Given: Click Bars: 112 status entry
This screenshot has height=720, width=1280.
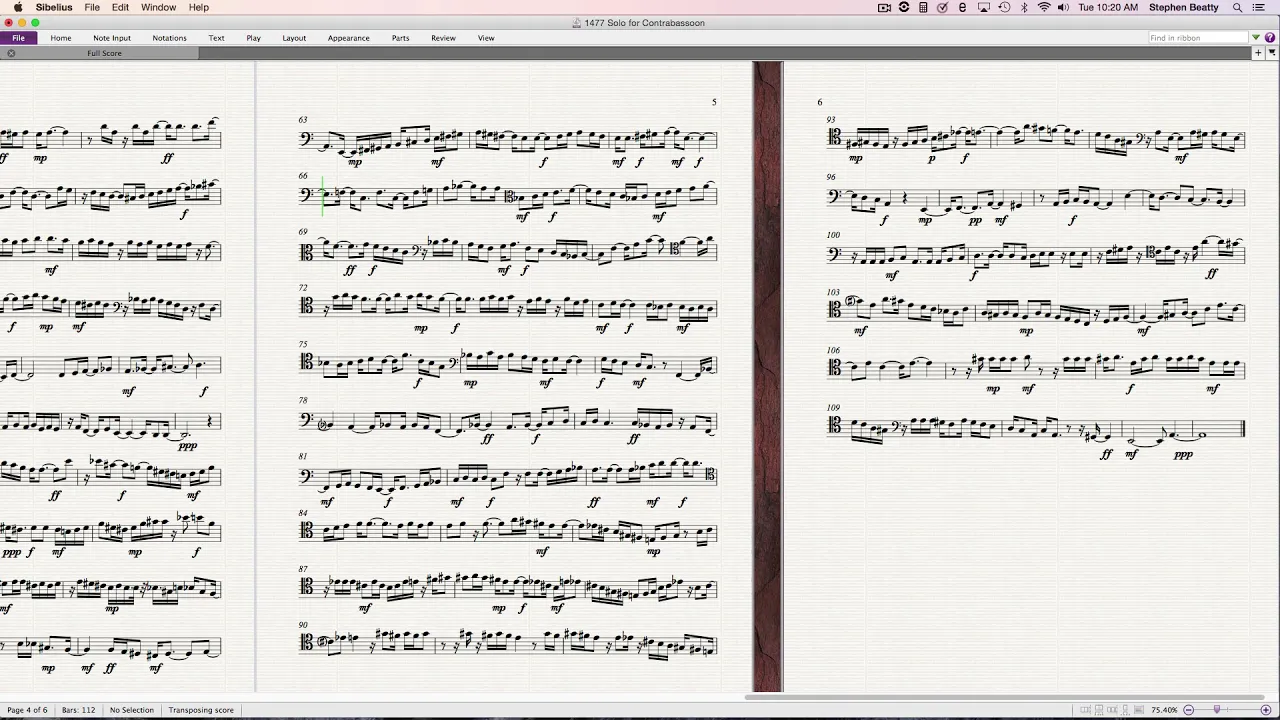Looking at the screenshot, I should click(x=78, y=710).
